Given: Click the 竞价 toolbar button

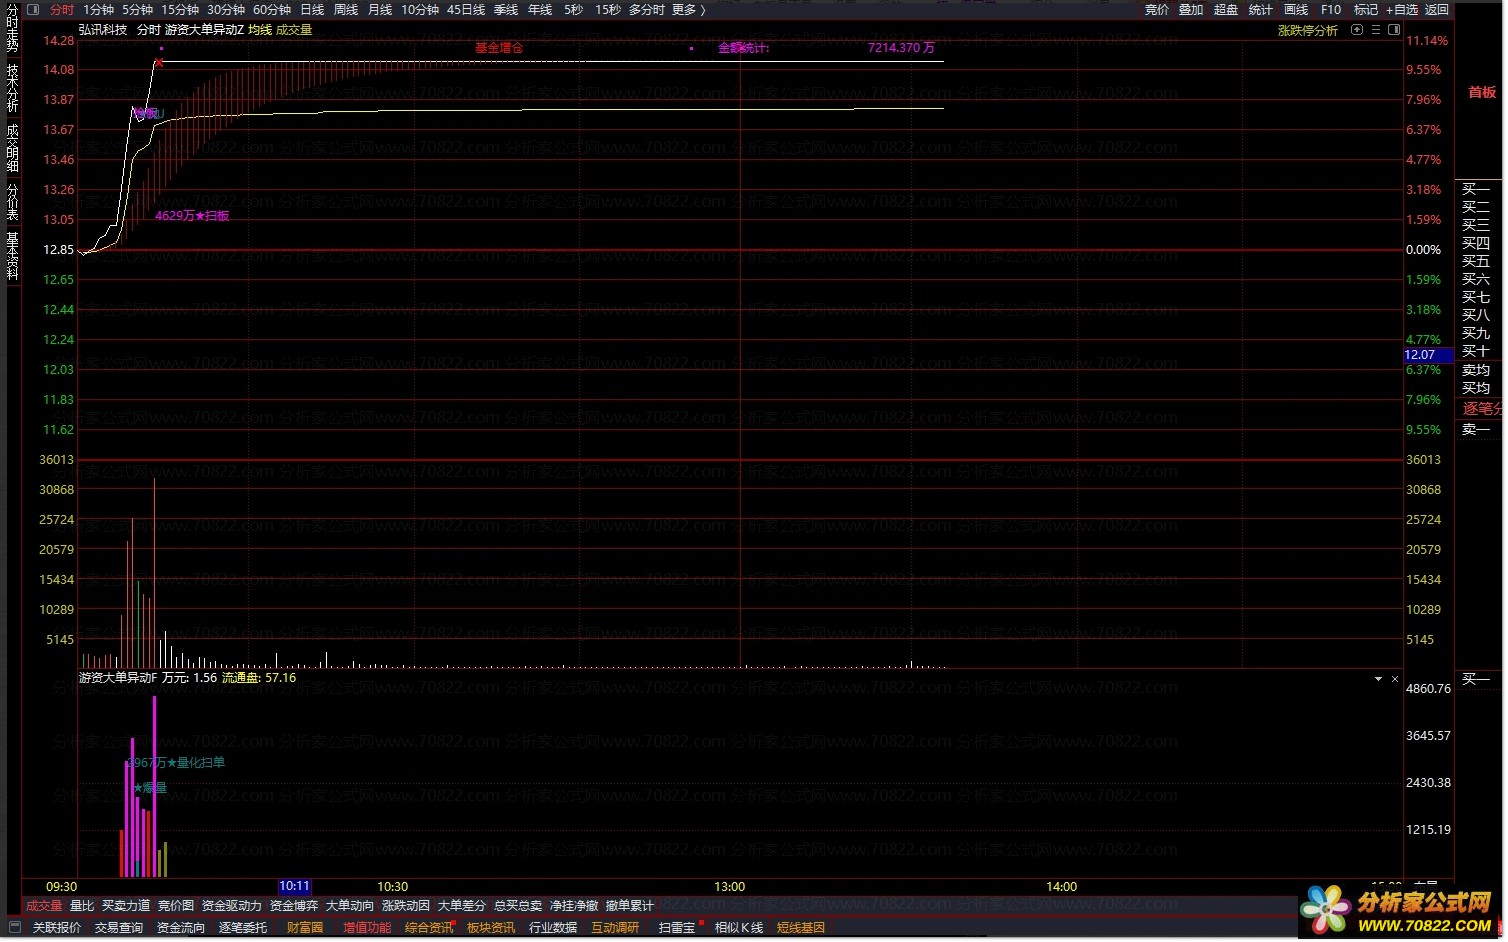Looking at the screenshot, I should [1157, 10].
